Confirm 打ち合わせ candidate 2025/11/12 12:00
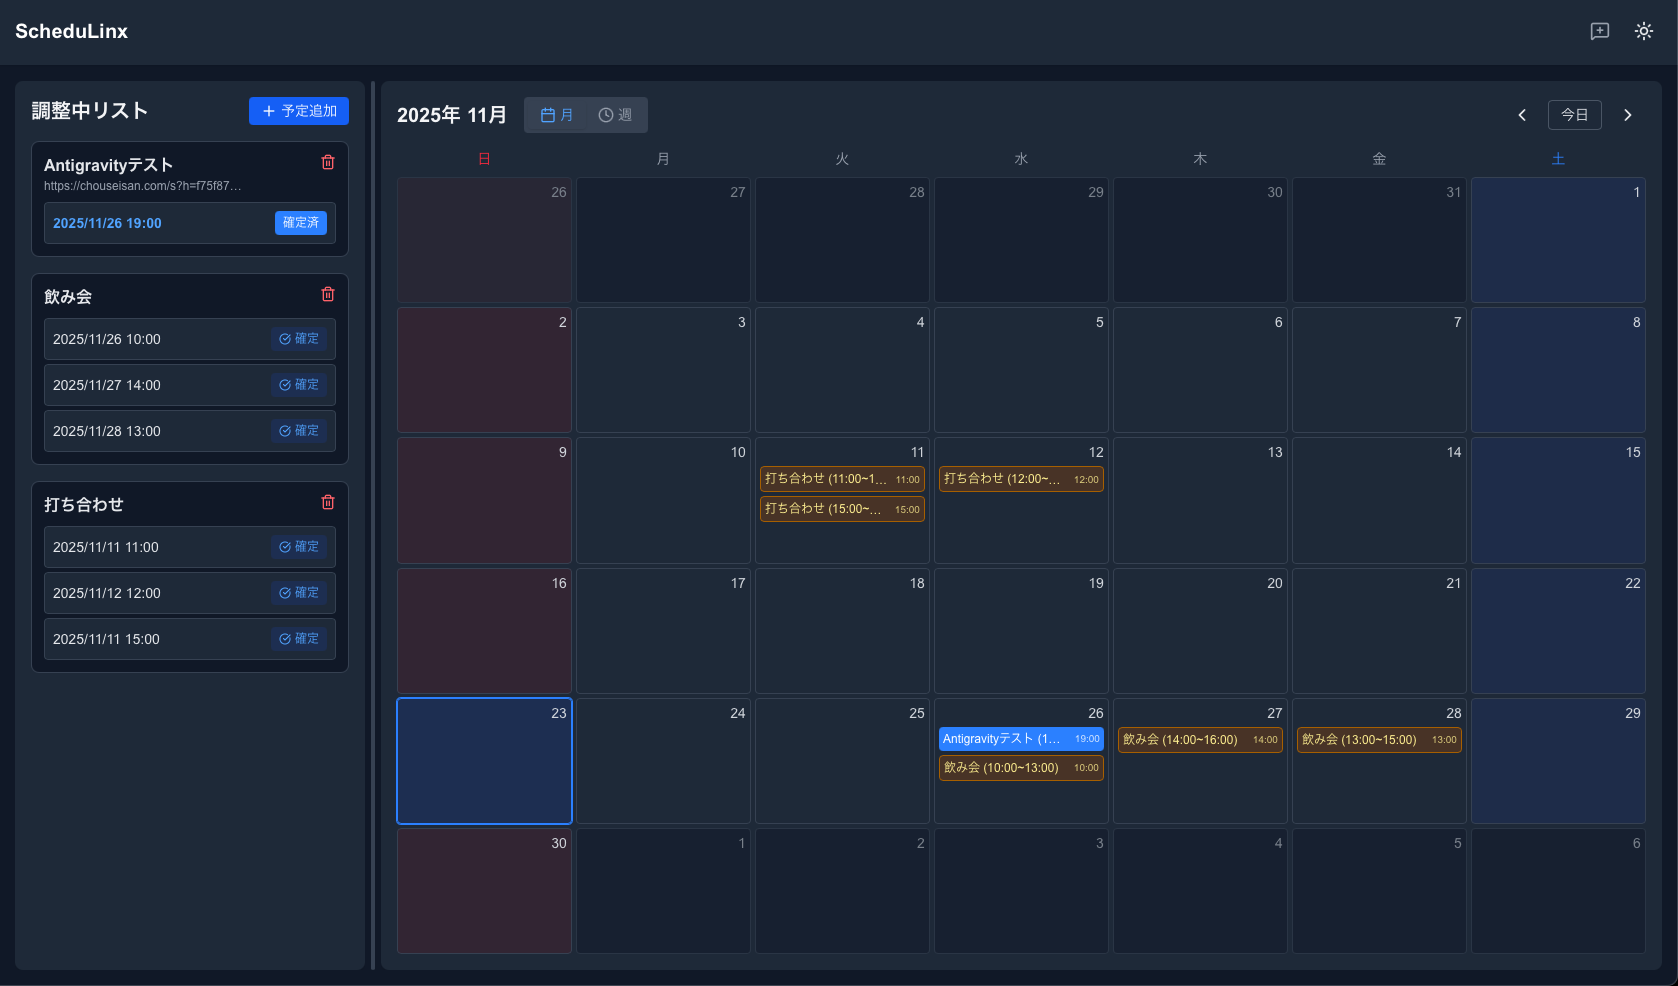The height and width of the screenshot is (986, 1678). [x=299, y=593]
